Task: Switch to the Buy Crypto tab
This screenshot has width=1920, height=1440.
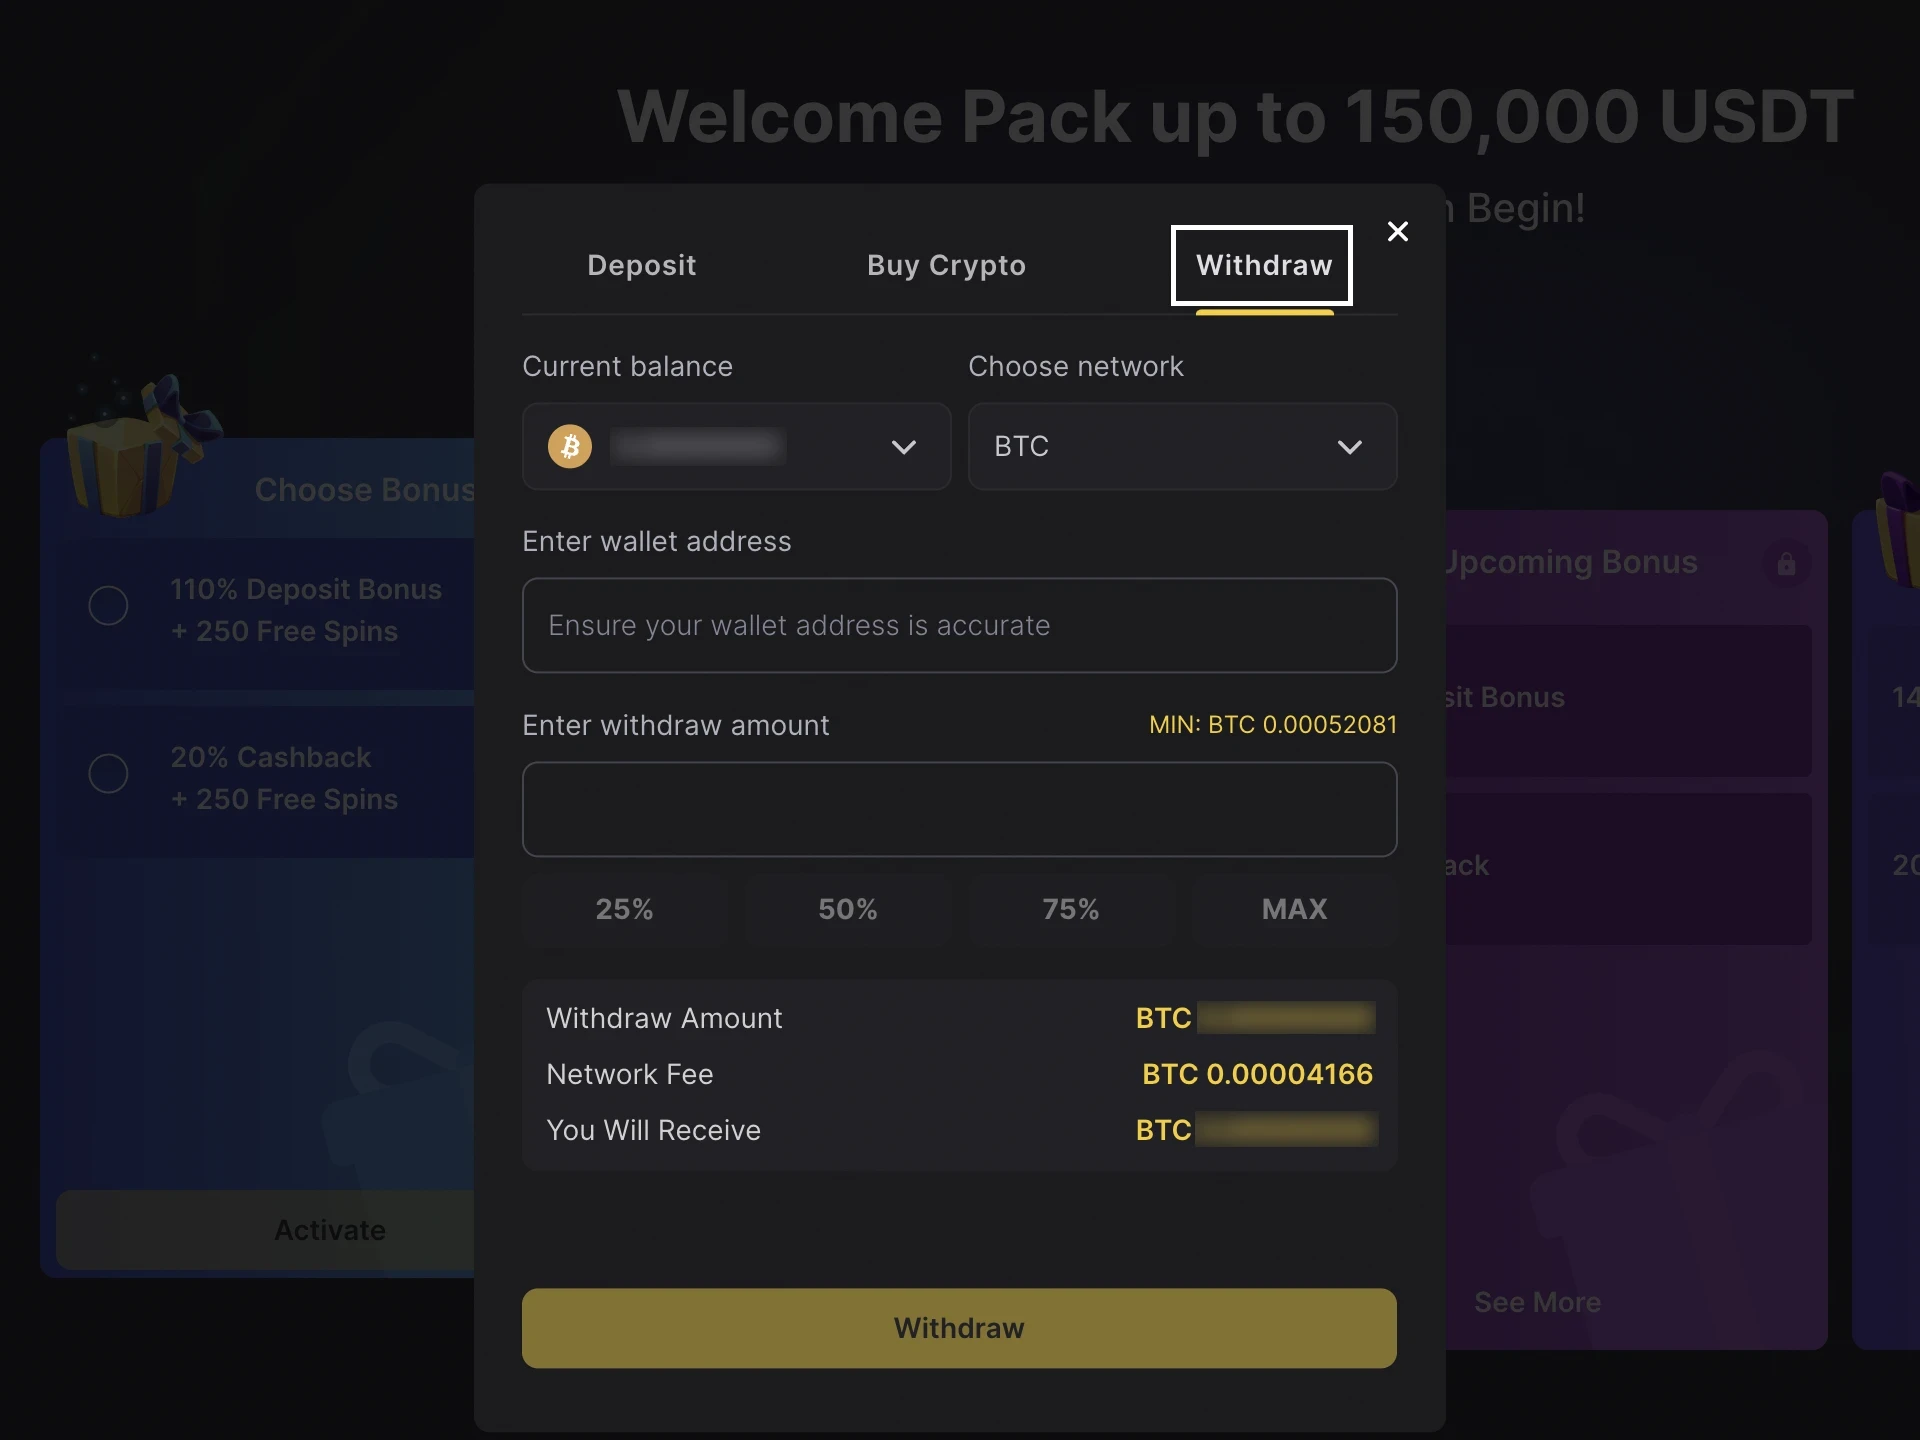Action: (x=945, y=266)
